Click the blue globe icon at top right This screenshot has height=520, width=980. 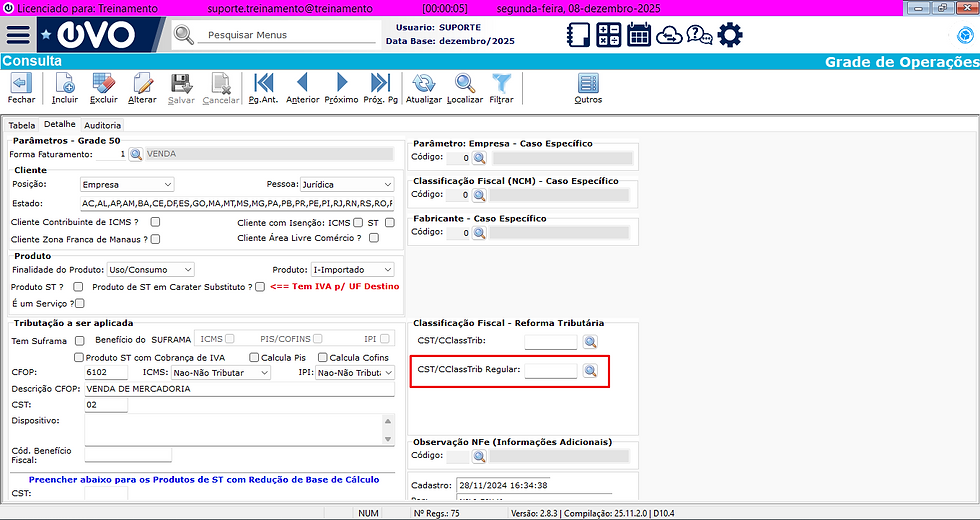click(965, 36)
